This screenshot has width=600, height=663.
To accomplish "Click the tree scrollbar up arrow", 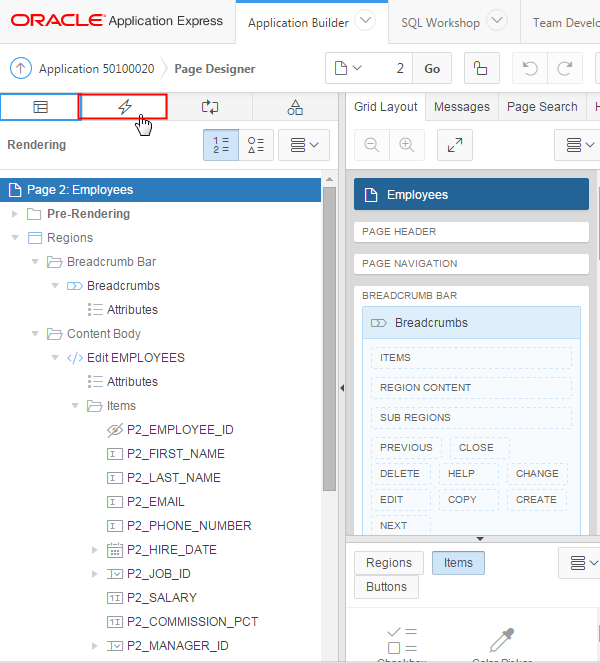I will click(x=329, y=180).
